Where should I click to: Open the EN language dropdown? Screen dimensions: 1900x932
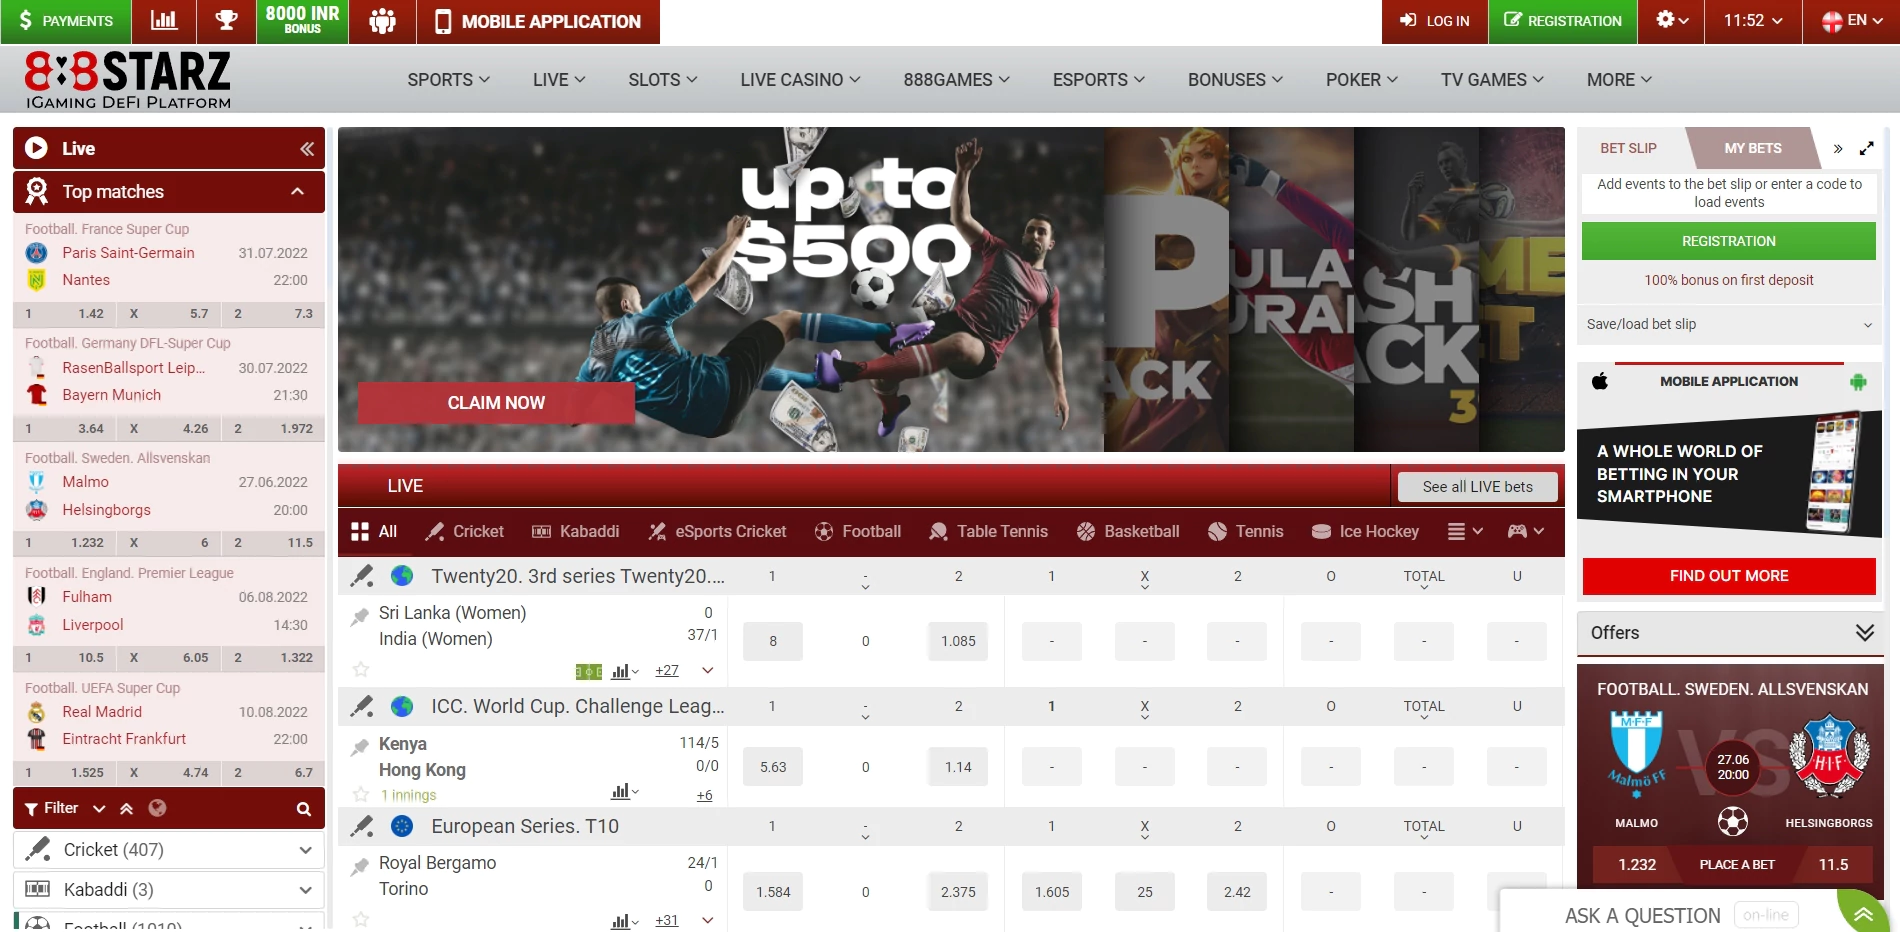click(1851, 21)
